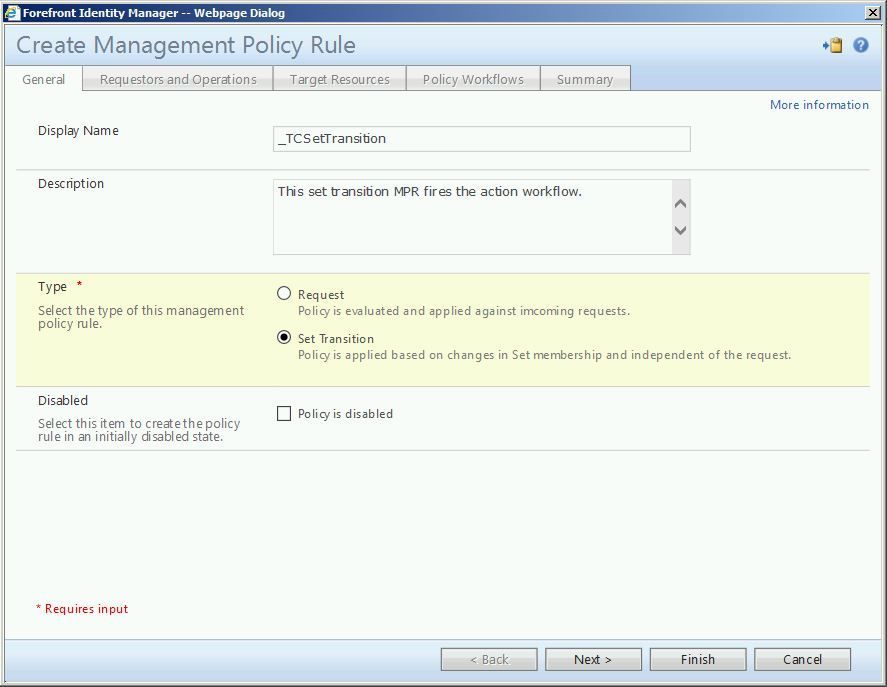
Task: Click the "Set Transition" option label
Action: (335, 338)
